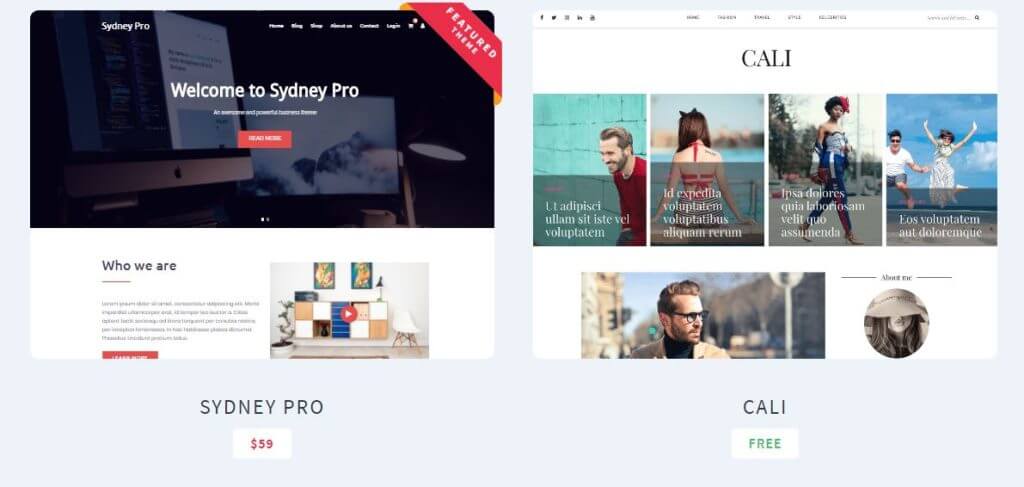Viewport: 1024px width, 487px height.
Task: Click the search magnifier icon in Cali preview
Action: point(977,18)
